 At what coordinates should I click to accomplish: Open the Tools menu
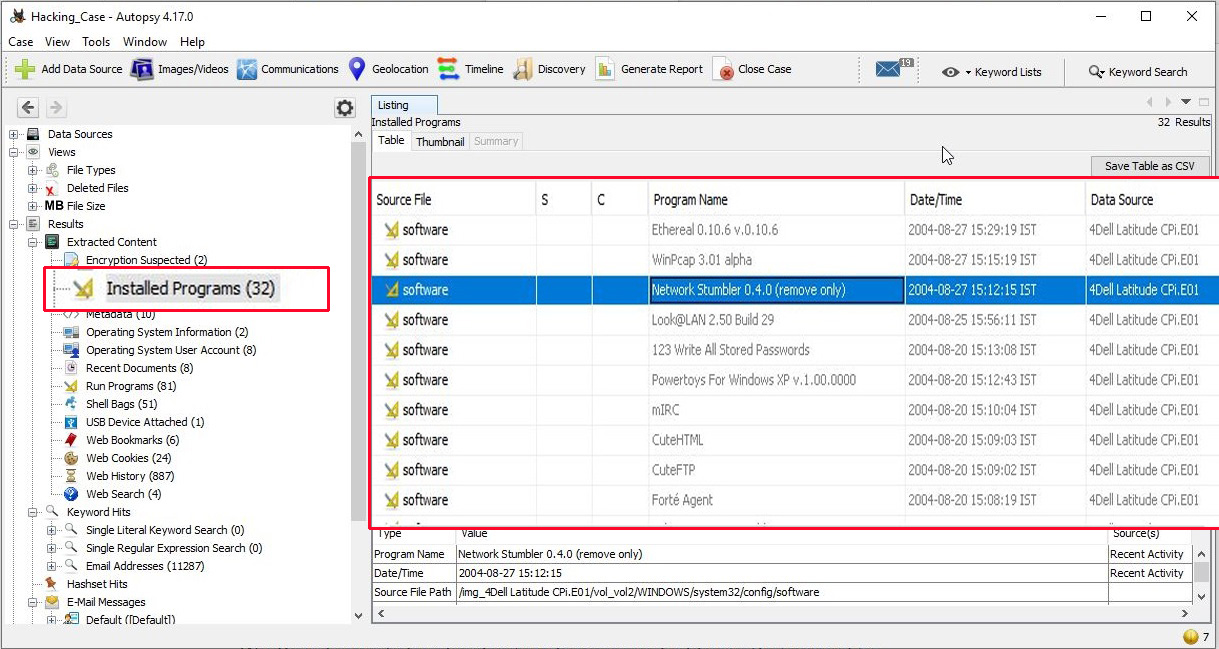pos(96,42)
